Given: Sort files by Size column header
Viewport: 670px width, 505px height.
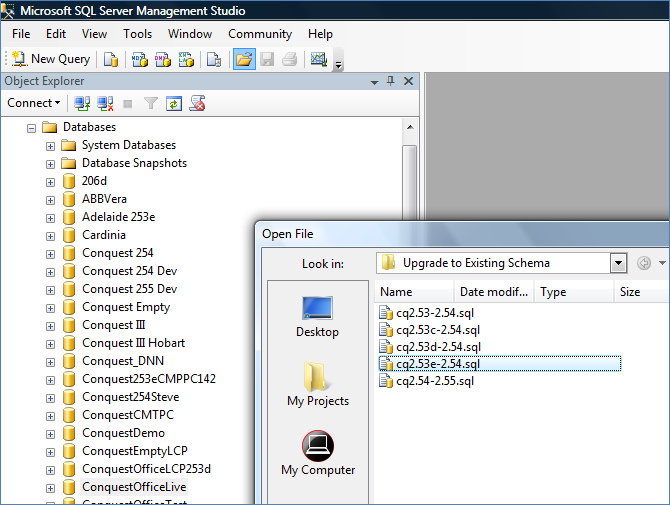Looking at the screenshot, I should 641,292.
